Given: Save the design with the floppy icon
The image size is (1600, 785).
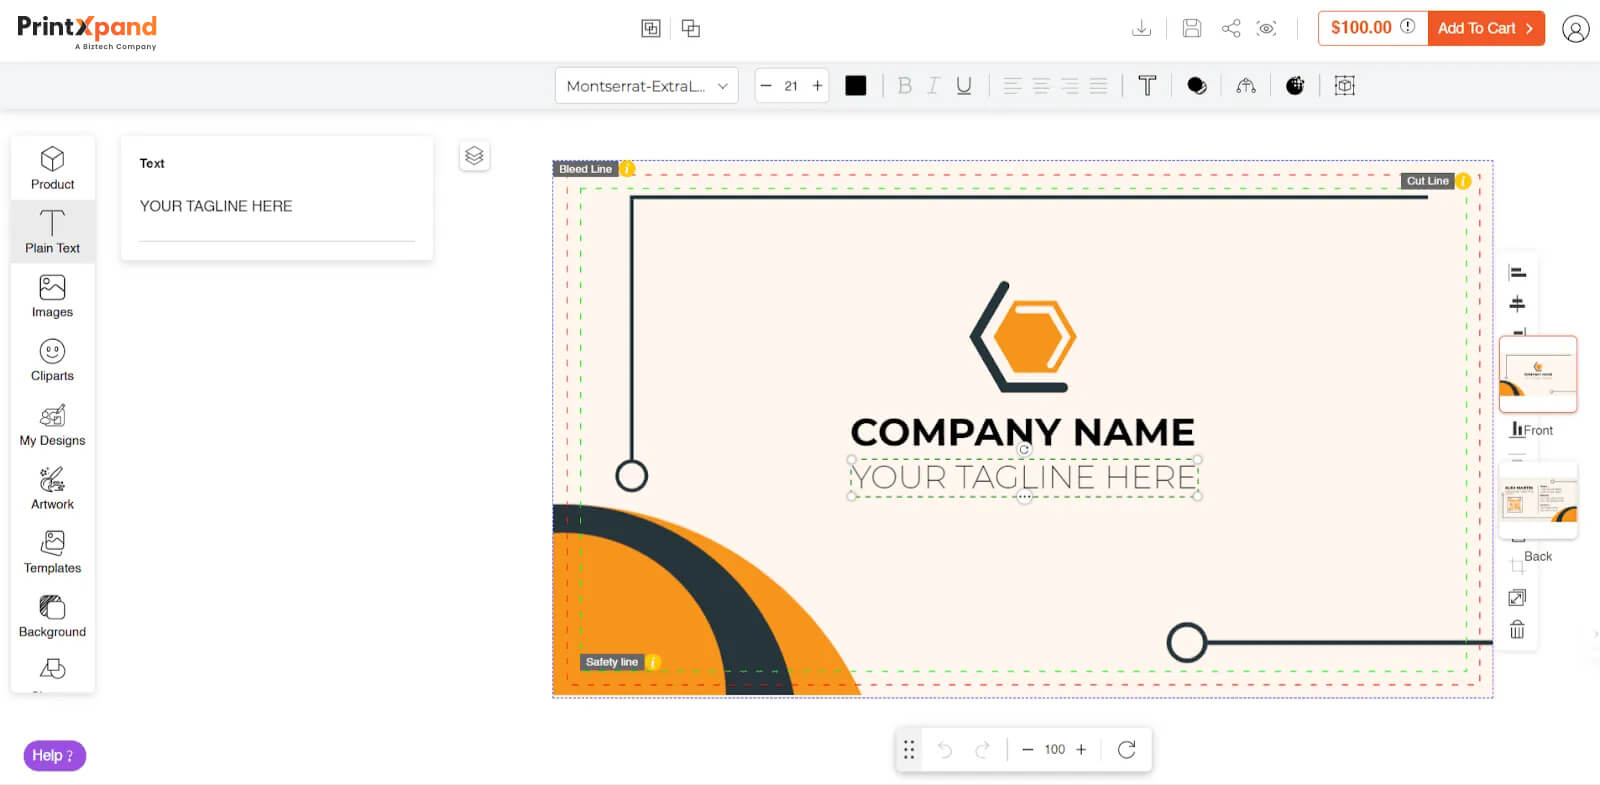Looking at the screenshot, I should 1191,28.
